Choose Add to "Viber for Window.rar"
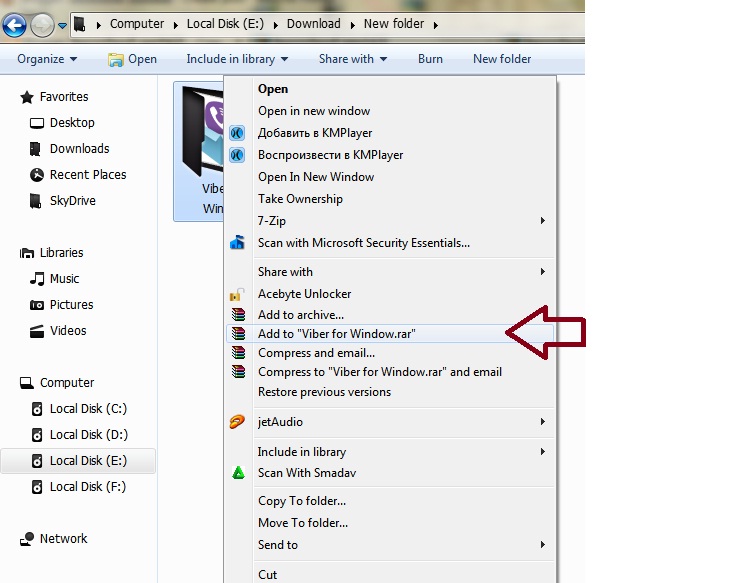Viewport: 753px width, 583px height. (x=390, y=334)
